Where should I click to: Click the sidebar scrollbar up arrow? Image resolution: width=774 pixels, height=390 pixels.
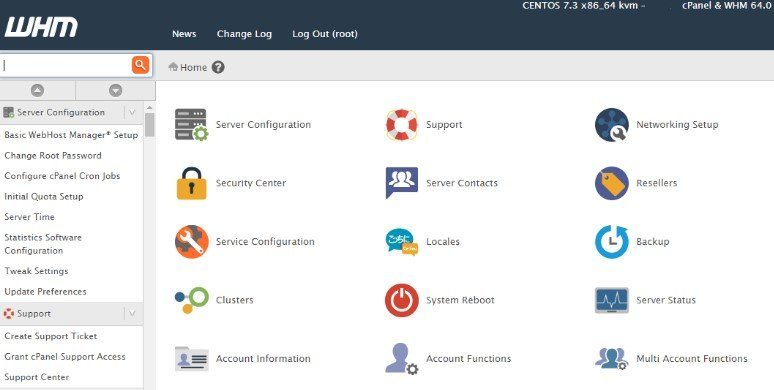point(150,108)
